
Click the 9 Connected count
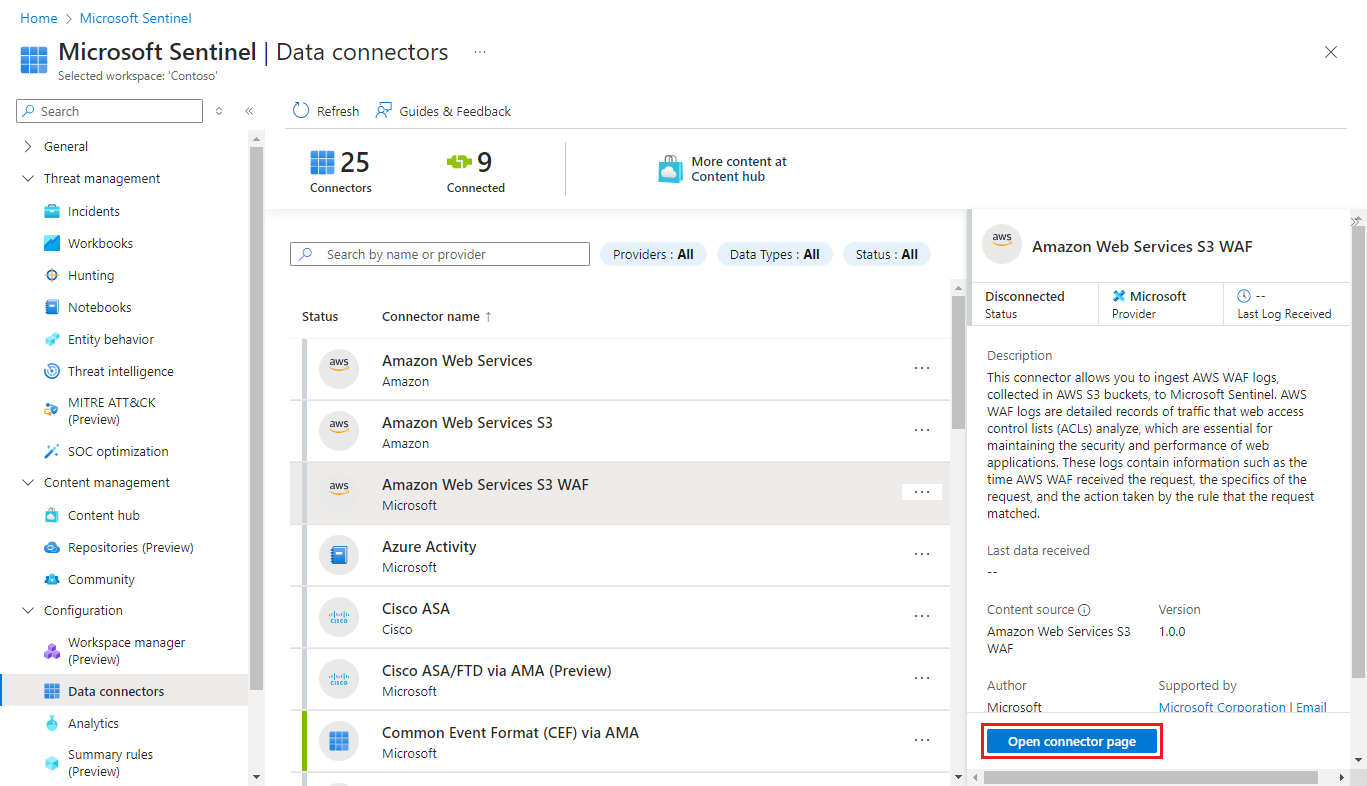[x=475, y=171]
